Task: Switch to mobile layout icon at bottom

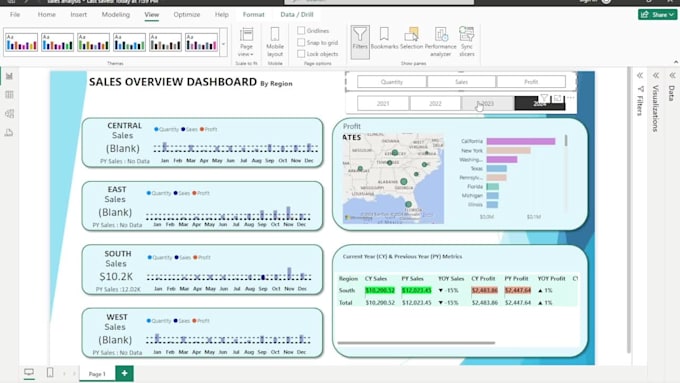Action: coord(50,372)
